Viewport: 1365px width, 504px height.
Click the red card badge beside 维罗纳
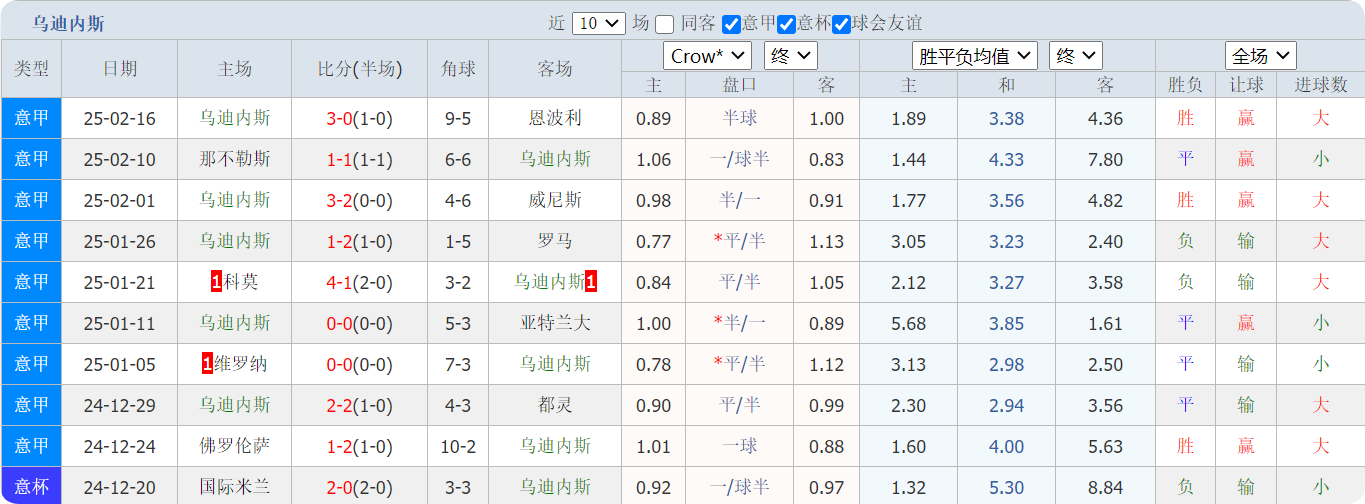click(207, 364)
